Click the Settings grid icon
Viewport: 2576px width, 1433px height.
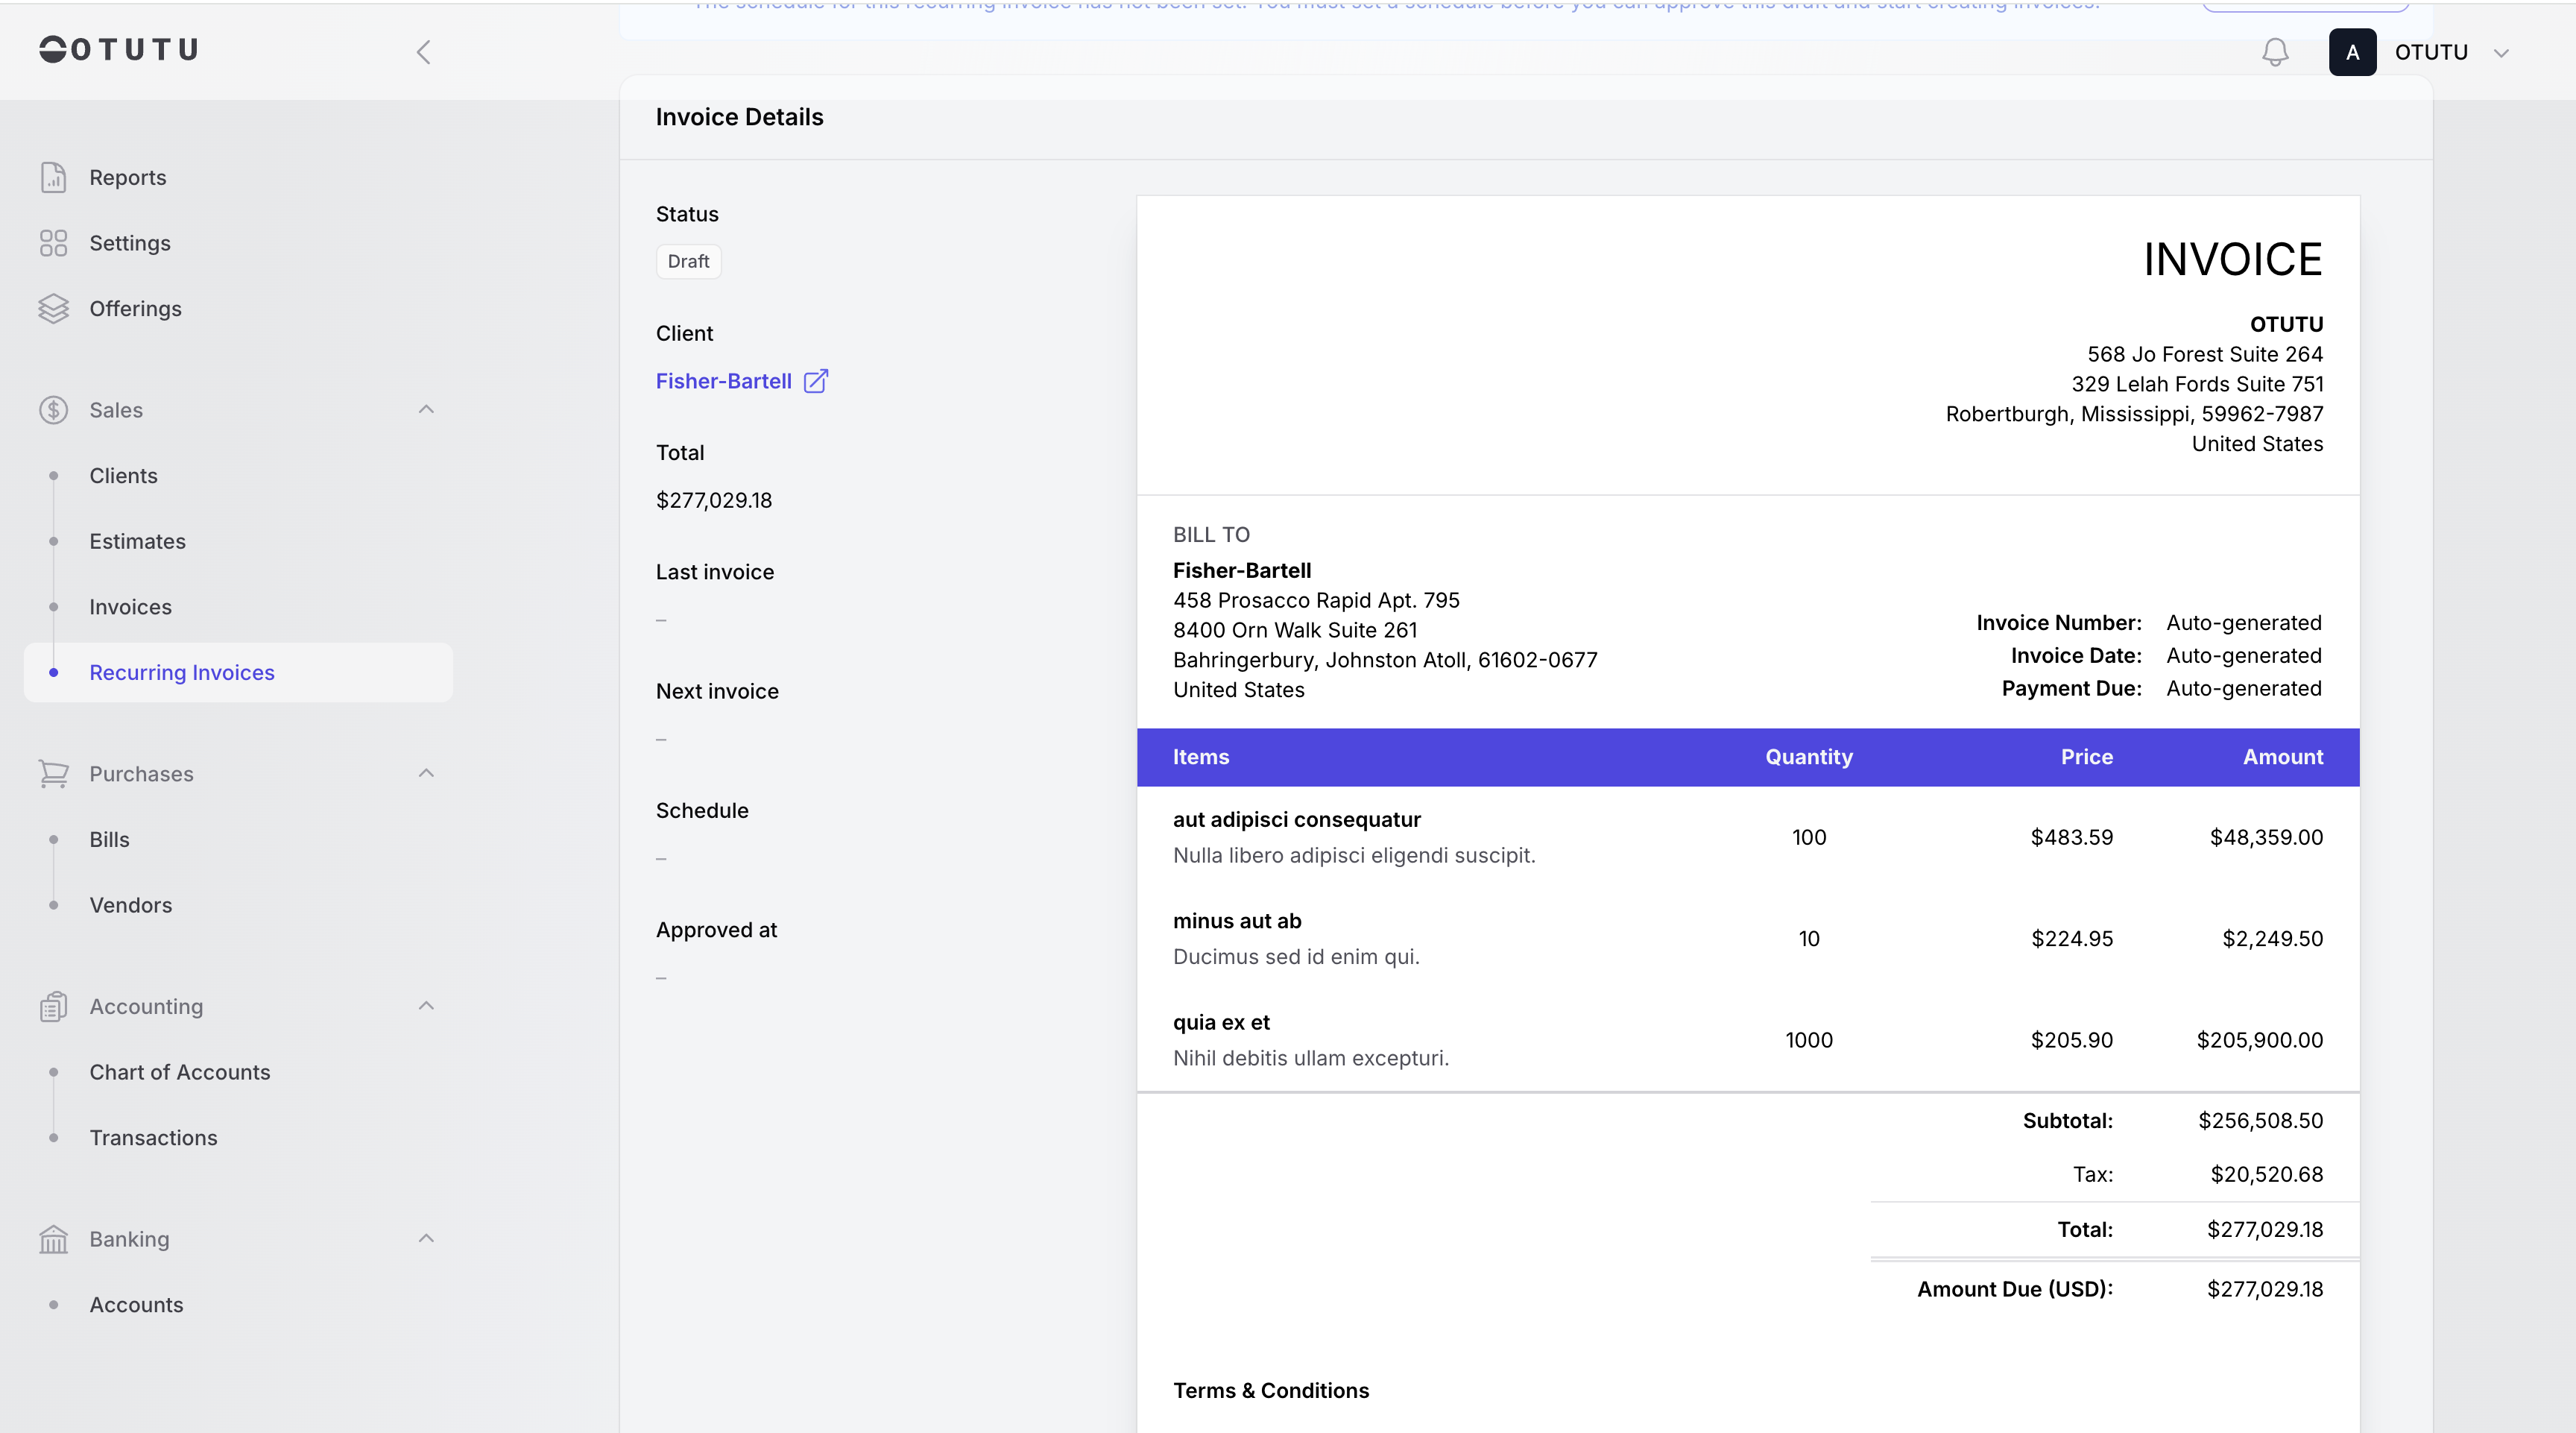(53, 243)
